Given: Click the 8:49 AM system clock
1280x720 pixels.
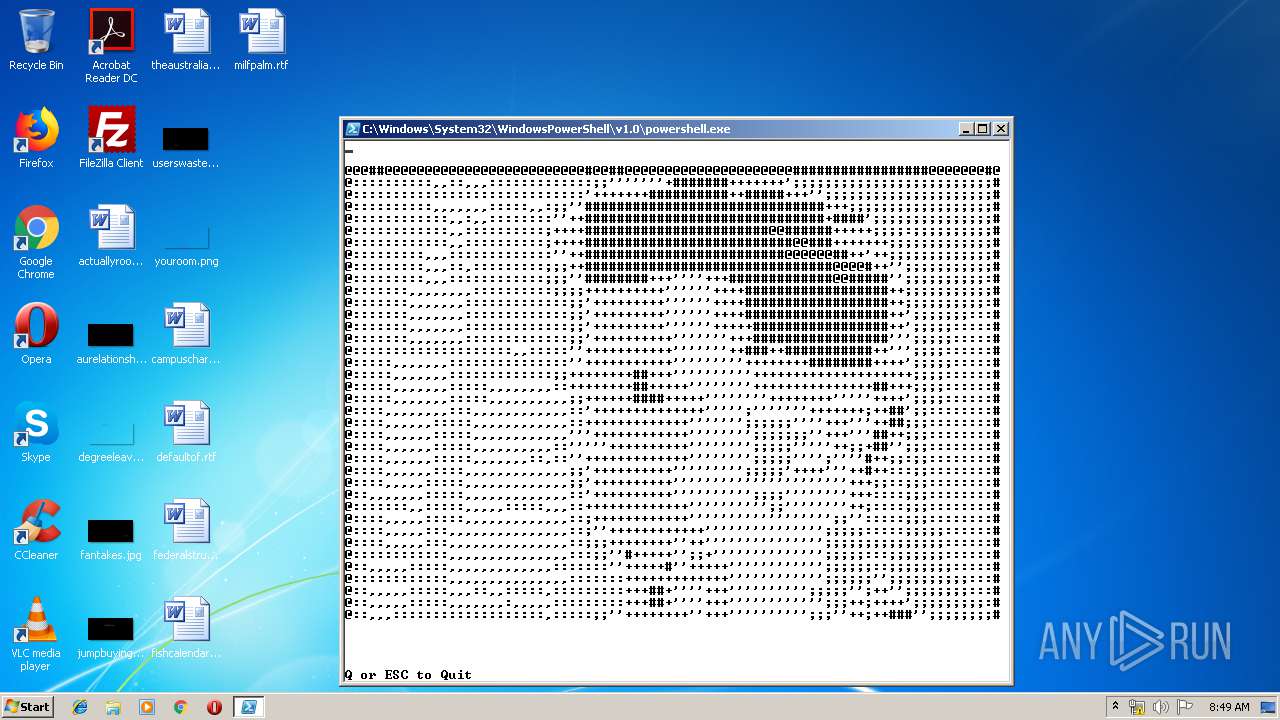Looking at the screenshot, I should 1229,707.
